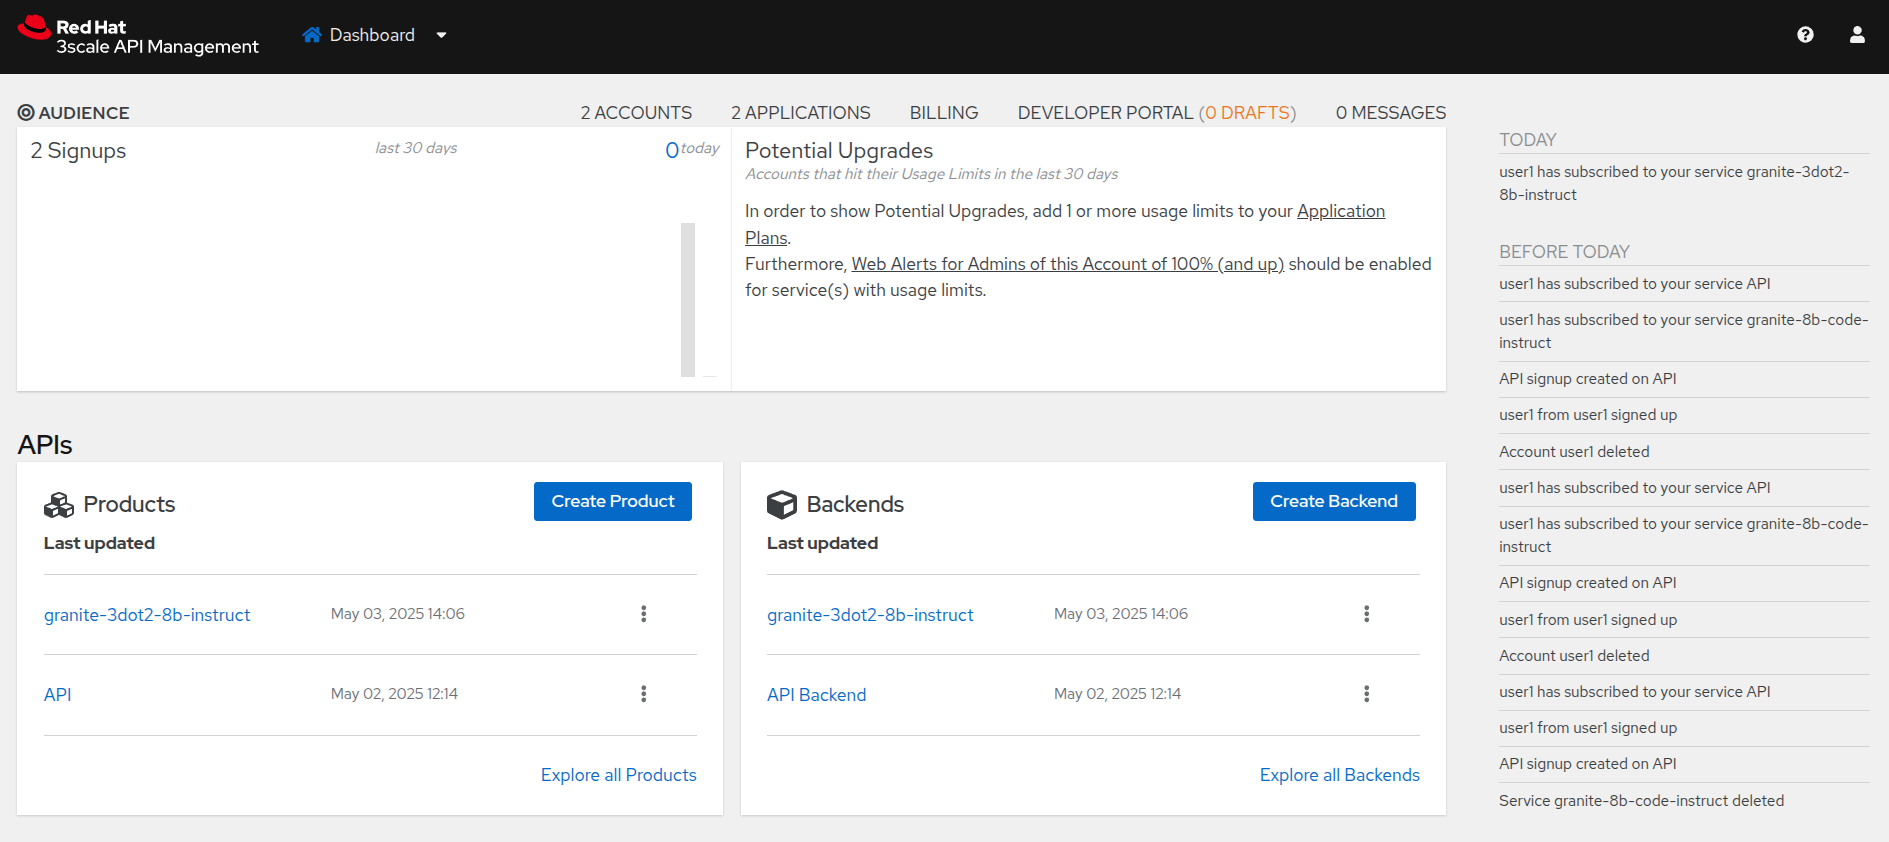Viewport: 1889px width, 842px height.
Task: Click the Backends section heading
Action: (x=855, y=505)
